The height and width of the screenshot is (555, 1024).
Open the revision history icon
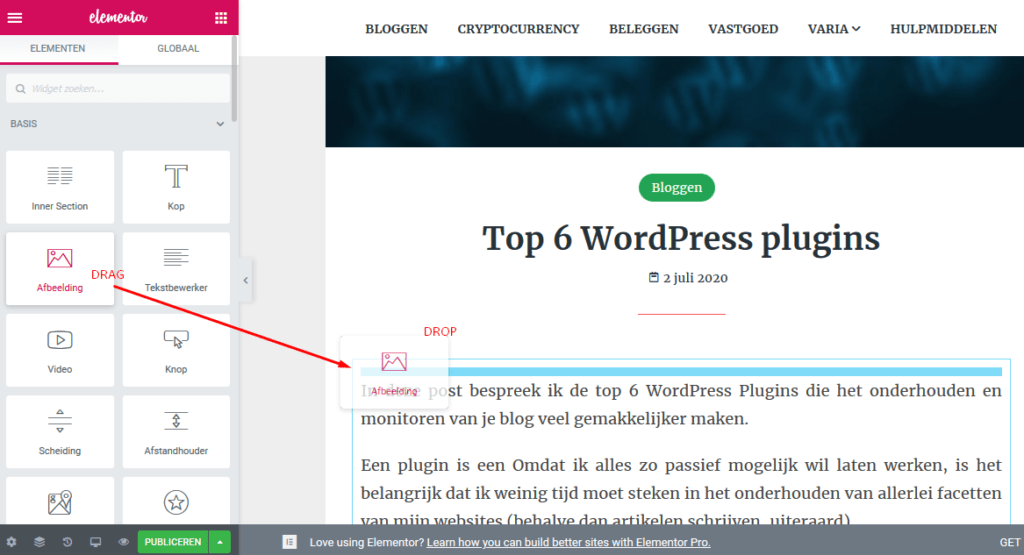(67, 542)
